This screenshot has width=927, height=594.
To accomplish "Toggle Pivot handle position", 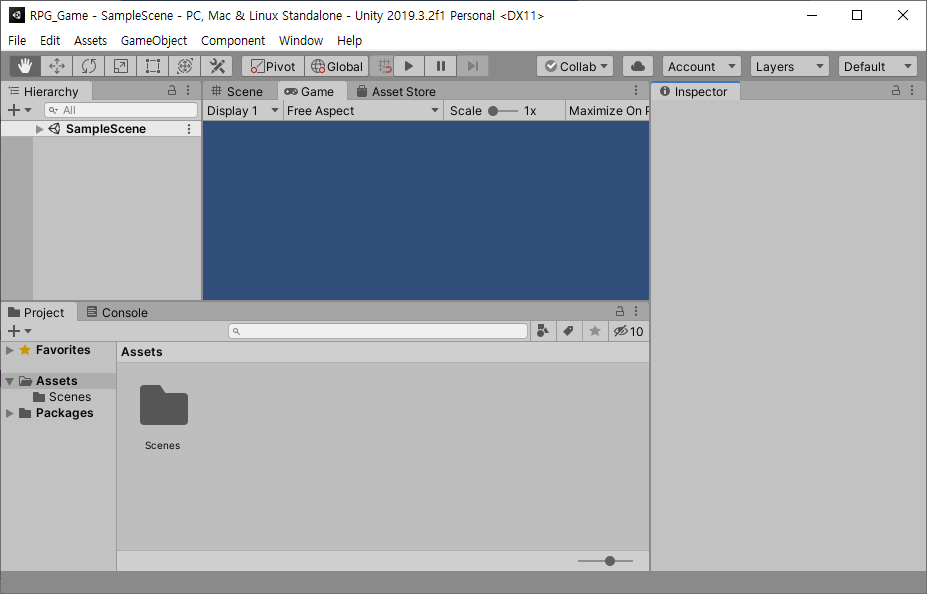I will [273, 66].
